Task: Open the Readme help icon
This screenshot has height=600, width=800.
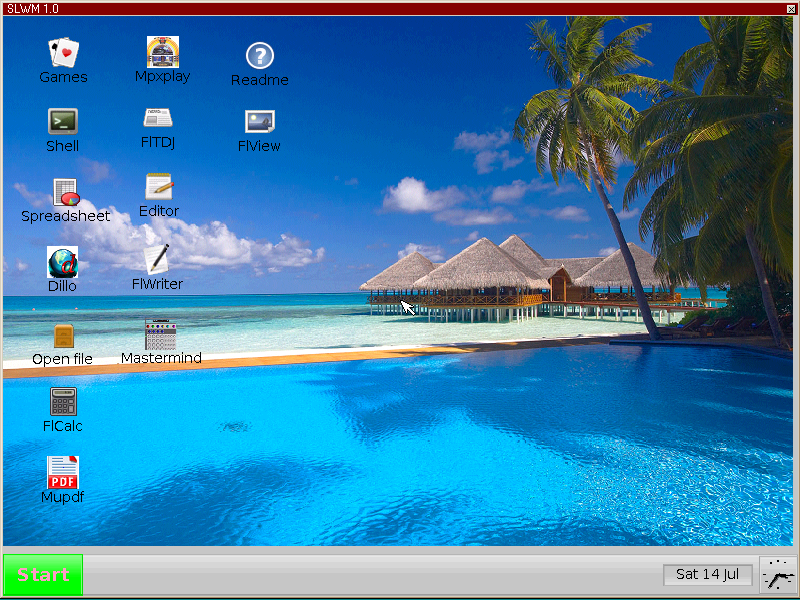Action: click(260, 56)
